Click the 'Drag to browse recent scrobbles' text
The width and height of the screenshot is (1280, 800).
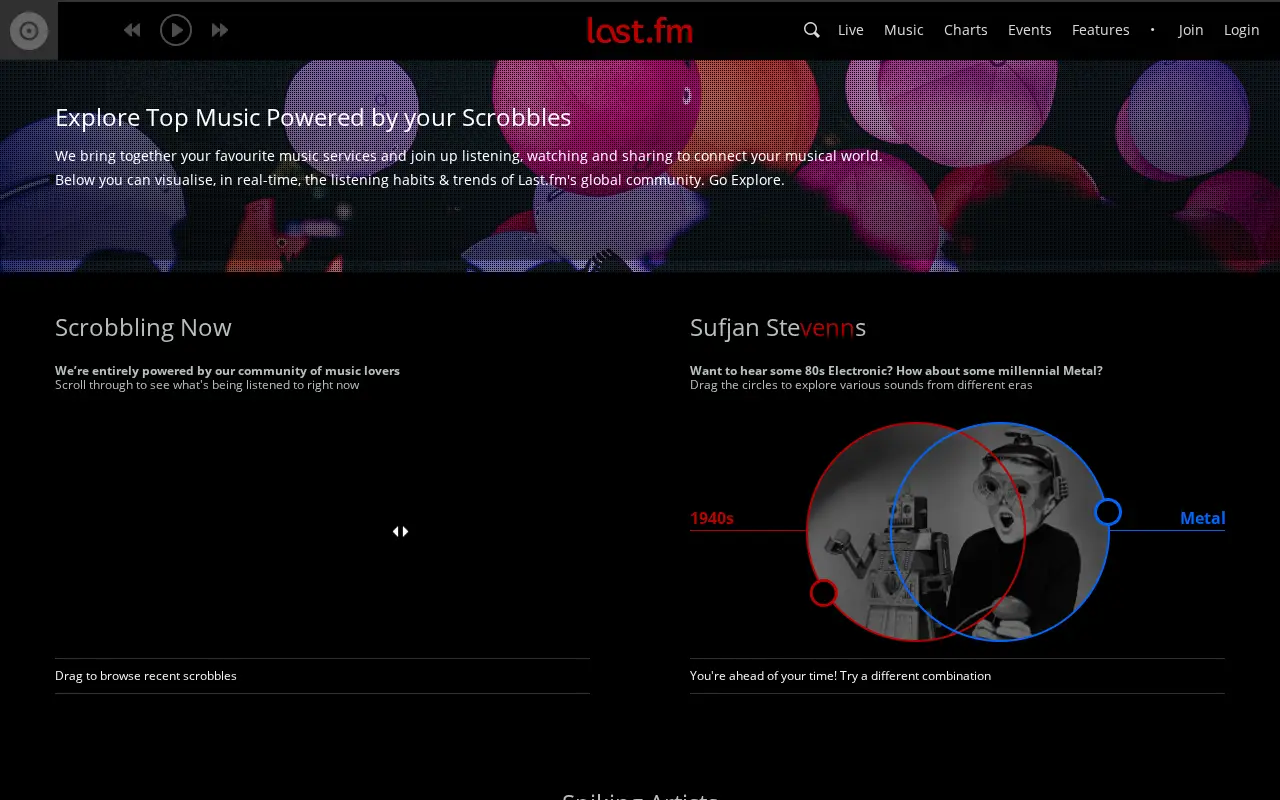[146, 676]
